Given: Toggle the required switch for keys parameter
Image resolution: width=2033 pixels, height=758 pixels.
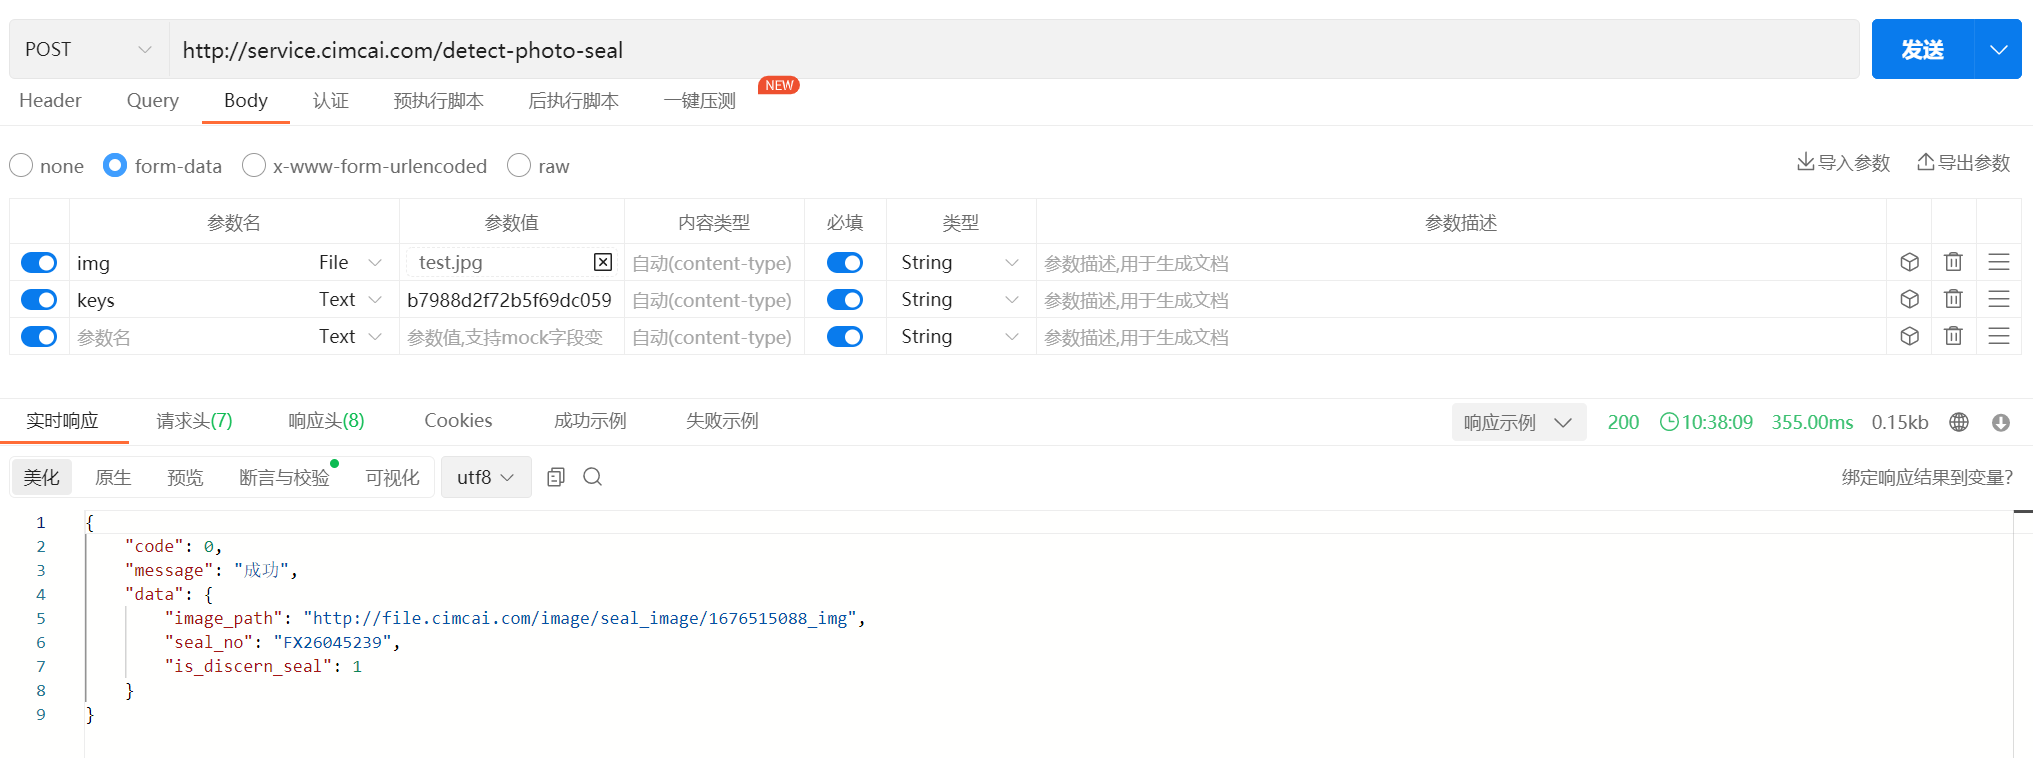Looking at the screenshot, I should pos(845,299).
